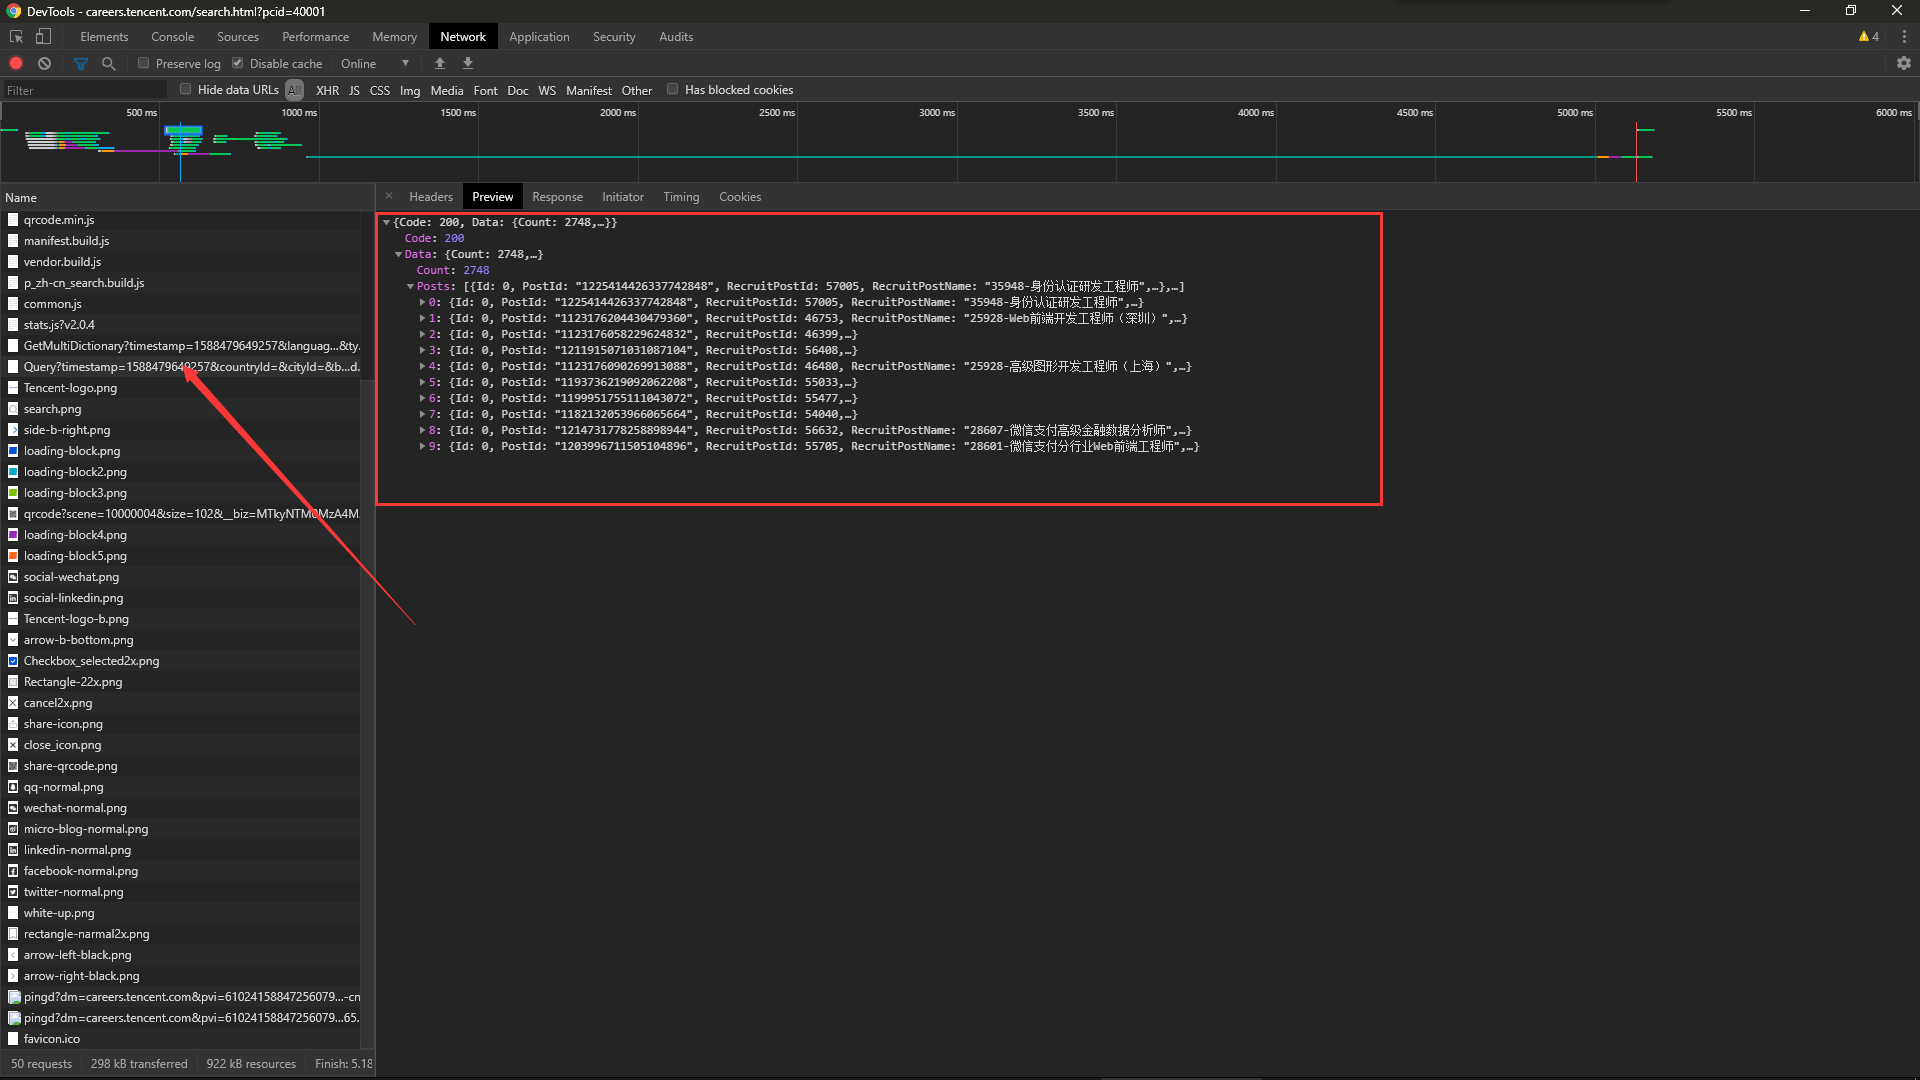Expand Posts item 4

422,366
